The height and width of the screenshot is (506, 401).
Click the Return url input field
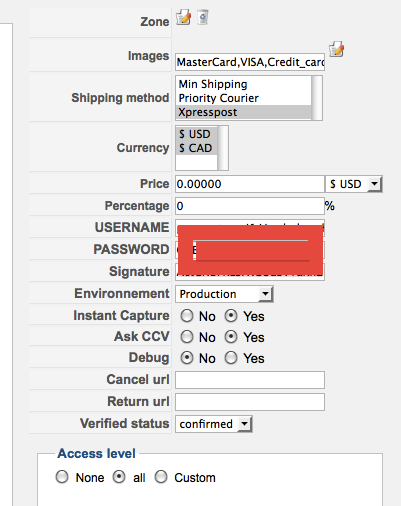(250, 402)
